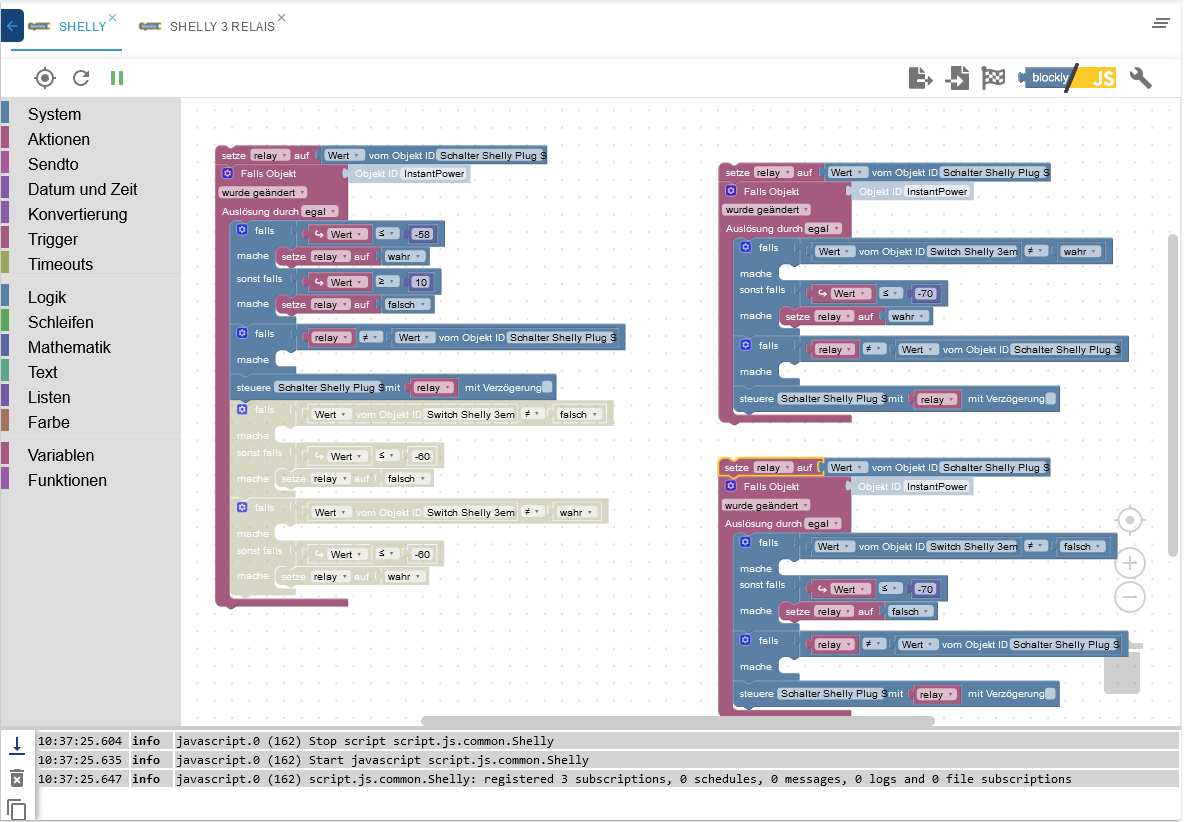Open the menu icon at the top right

(1161, 23)
